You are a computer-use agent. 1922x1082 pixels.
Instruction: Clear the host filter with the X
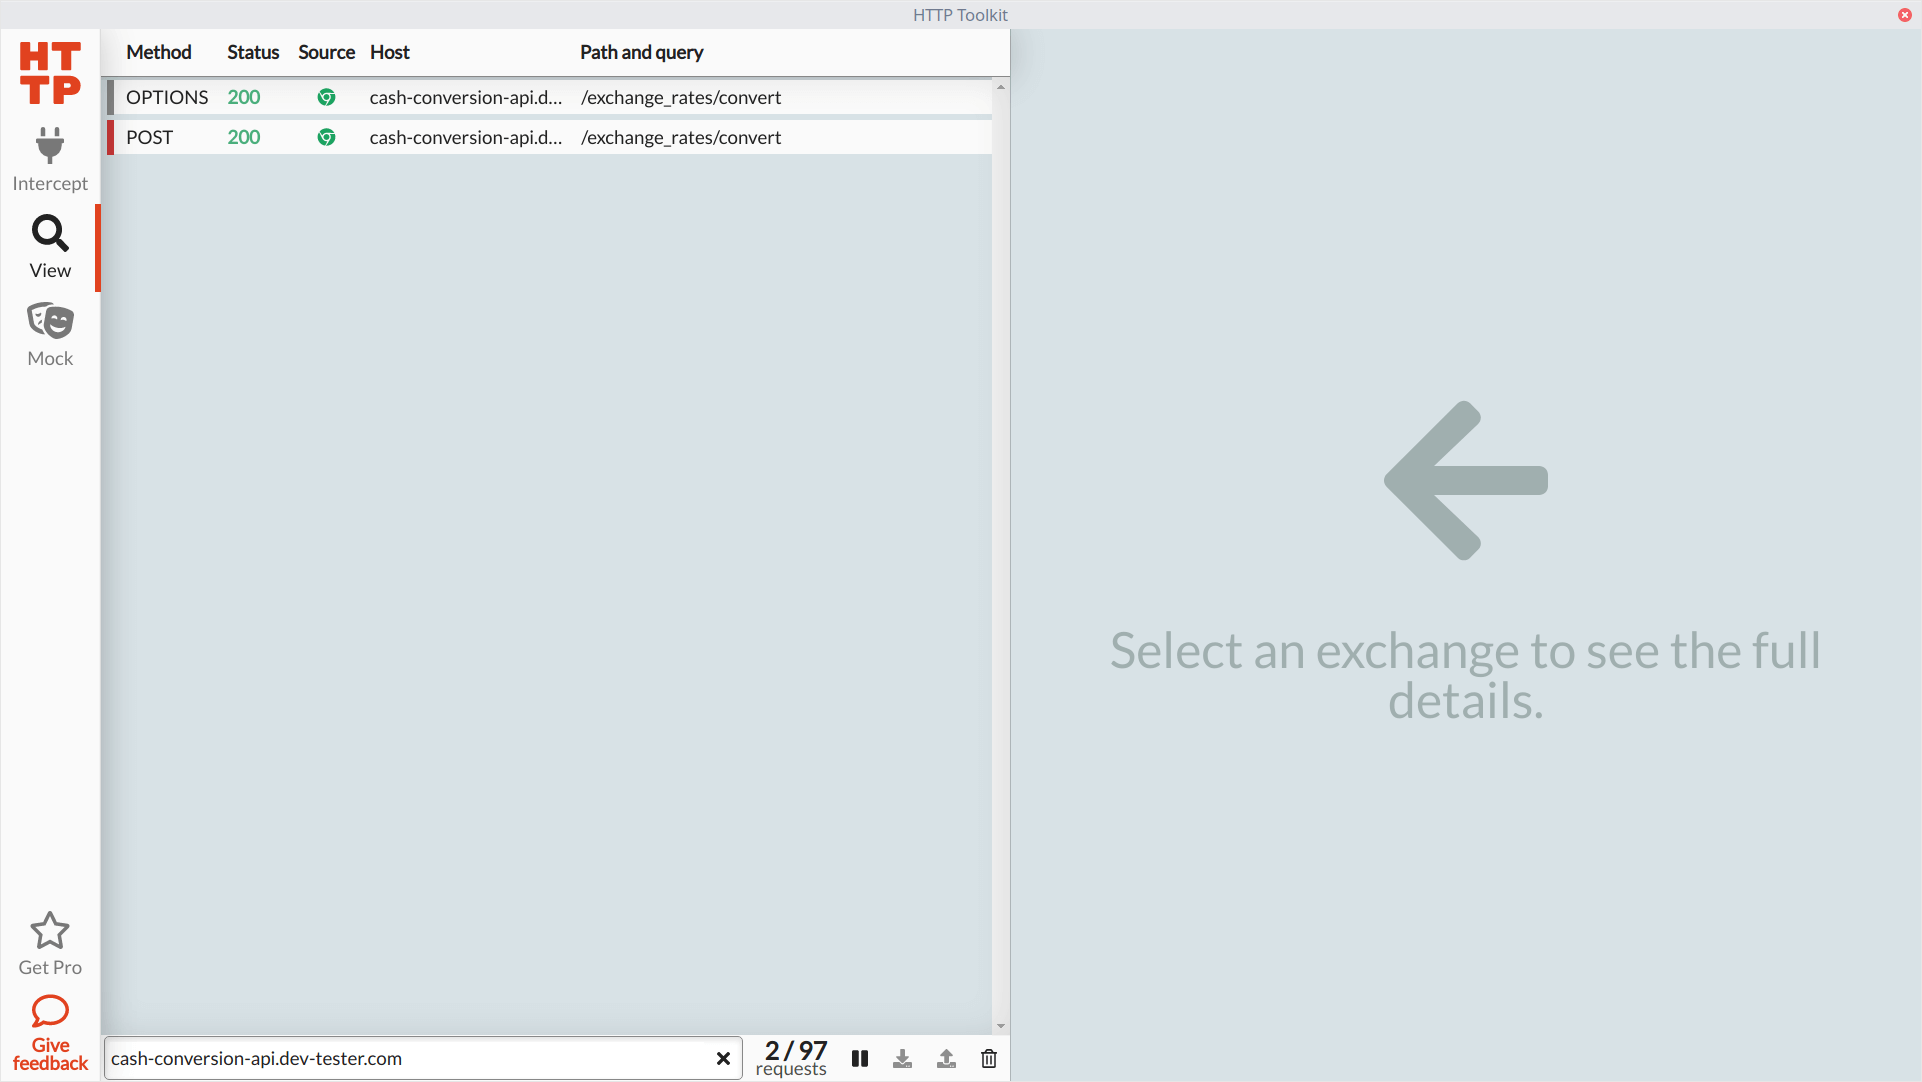pos(723,1058)
